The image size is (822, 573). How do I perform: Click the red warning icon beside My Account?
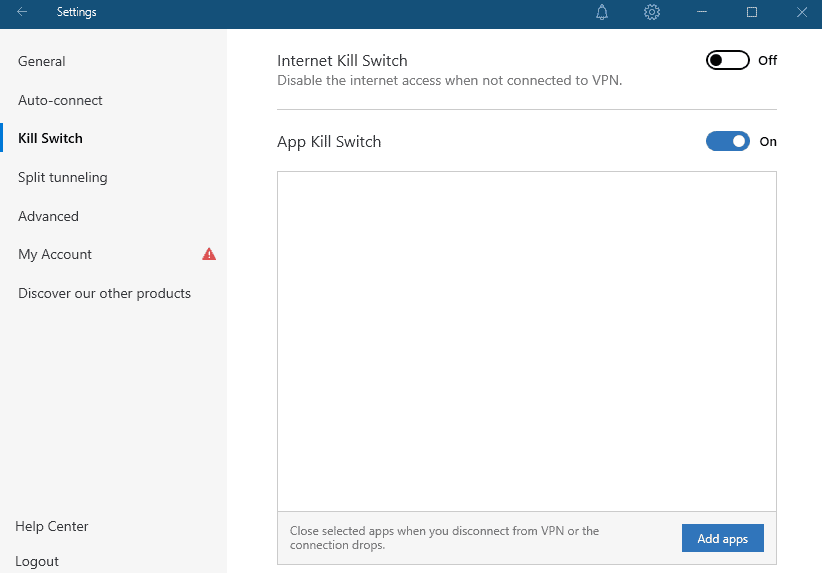point(209,254)
